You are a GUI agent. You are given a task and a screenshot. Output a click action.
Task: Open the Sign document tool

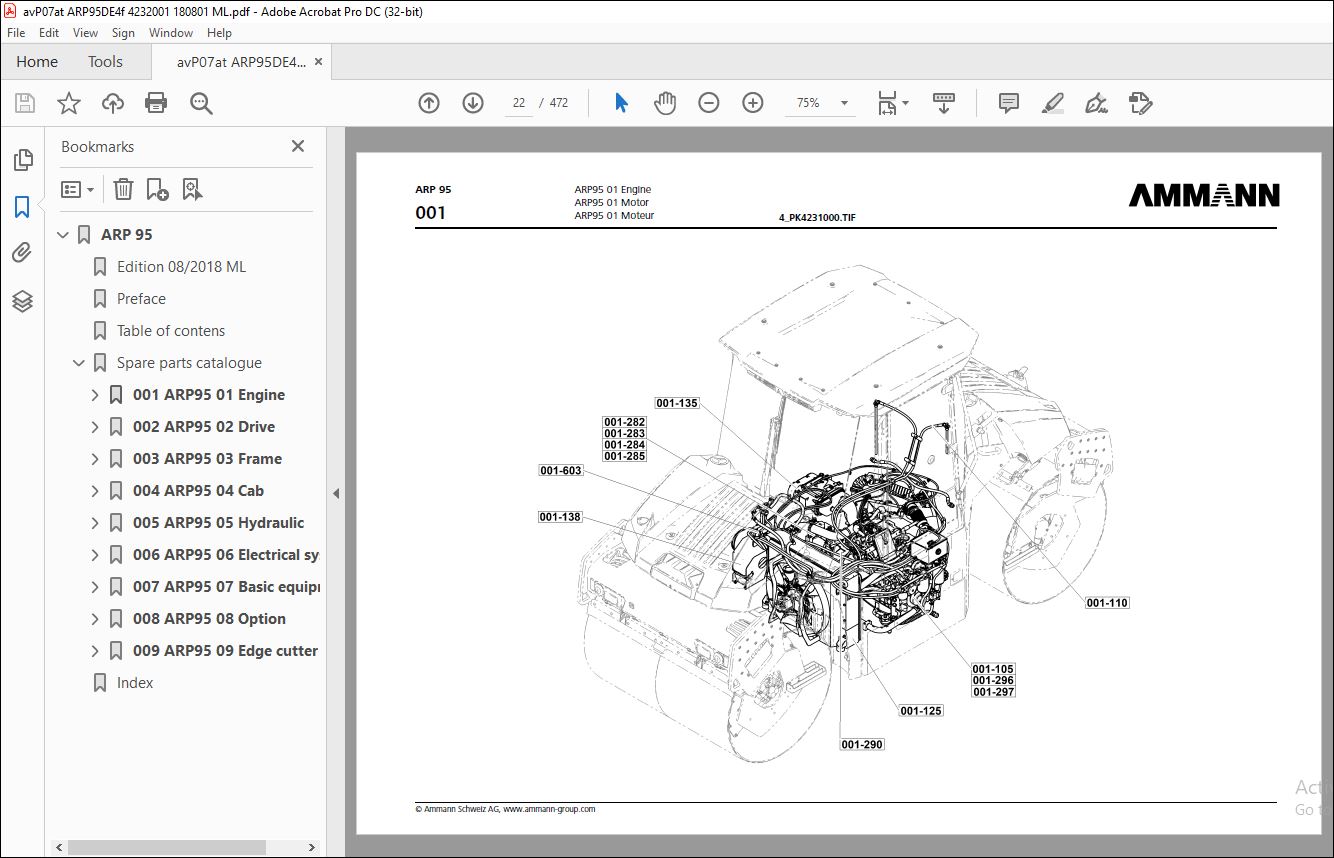1097,103
